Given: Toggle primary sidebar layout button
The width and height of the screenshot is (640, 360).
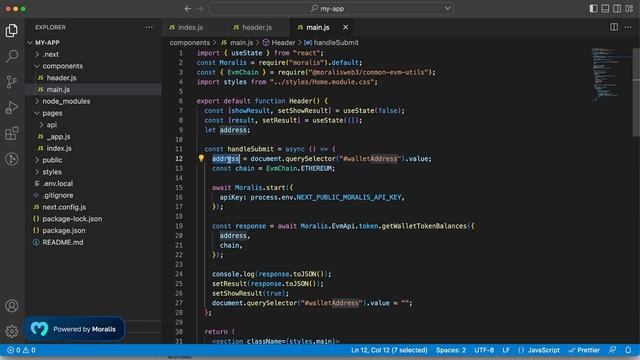Looking at the screenshot, I should coord(593,8).
